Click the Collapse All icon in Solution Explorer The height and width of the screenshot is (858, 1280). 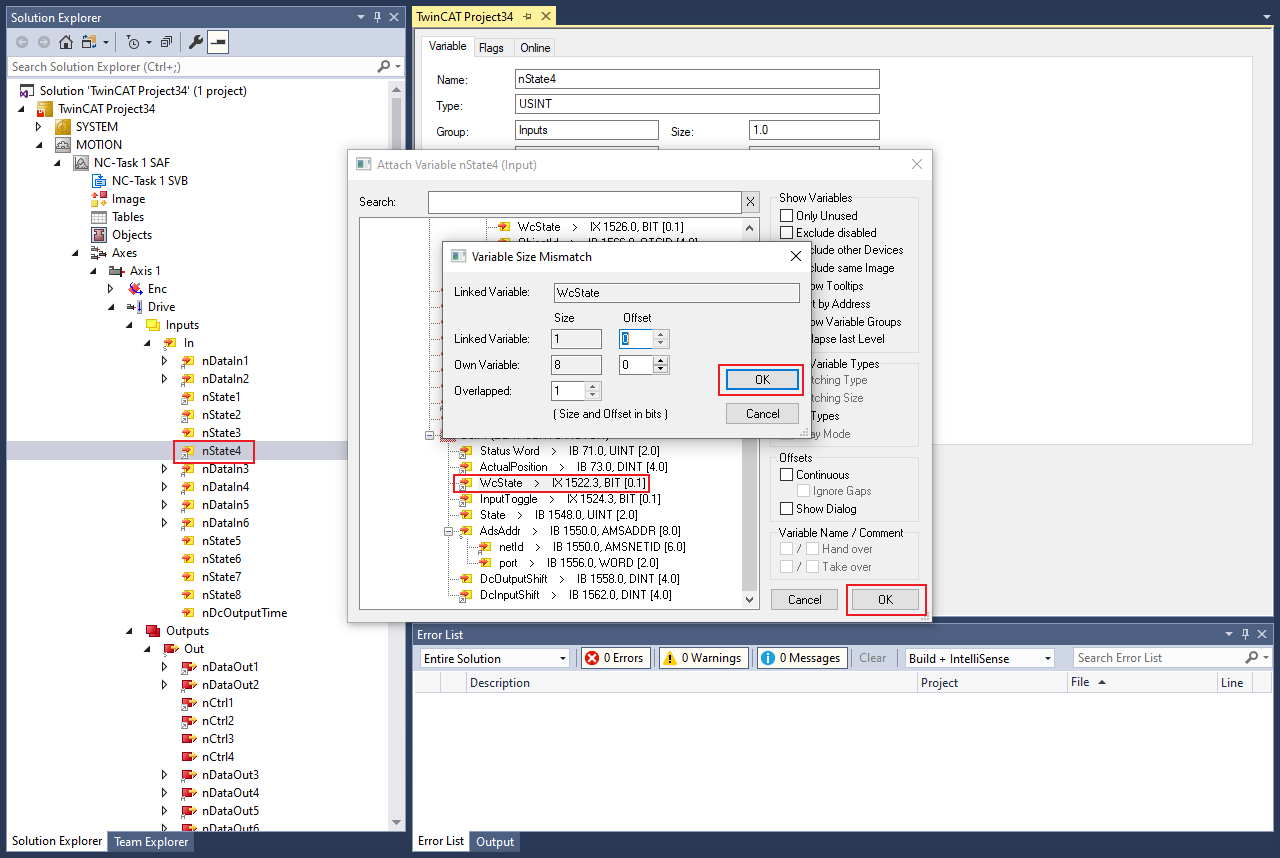[166, 42]
